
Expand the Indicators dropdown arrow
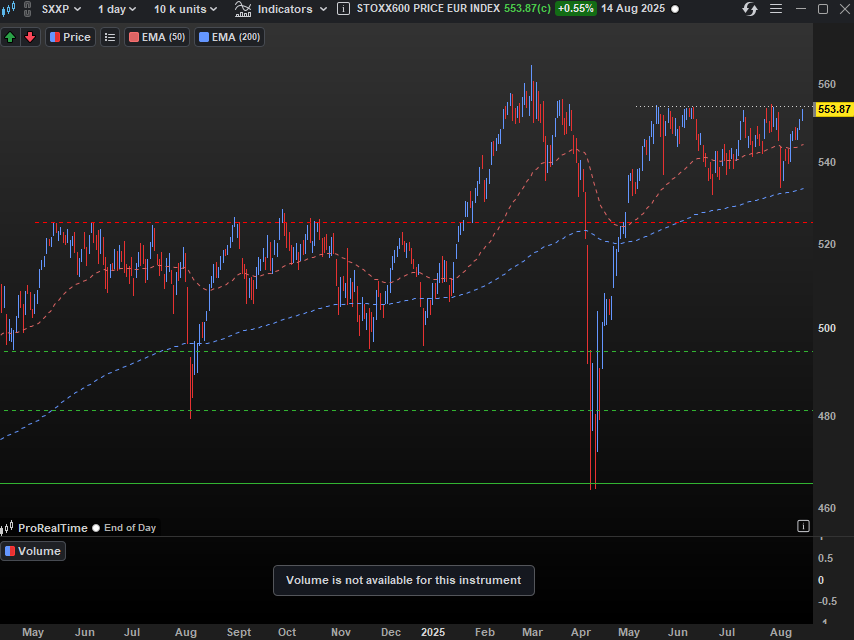pos(324,9)
